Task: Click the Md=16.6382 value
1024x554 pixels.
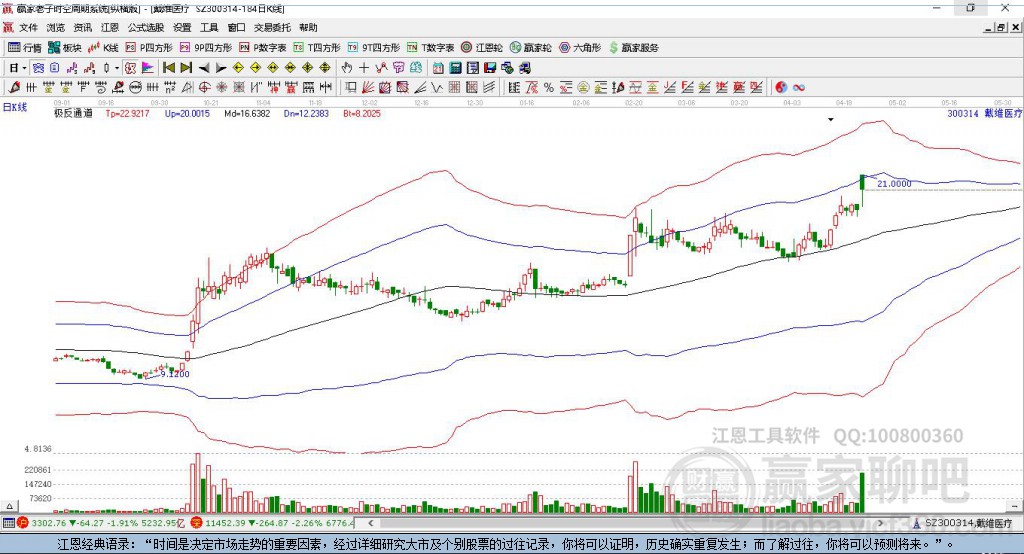Action: (247, 114)
